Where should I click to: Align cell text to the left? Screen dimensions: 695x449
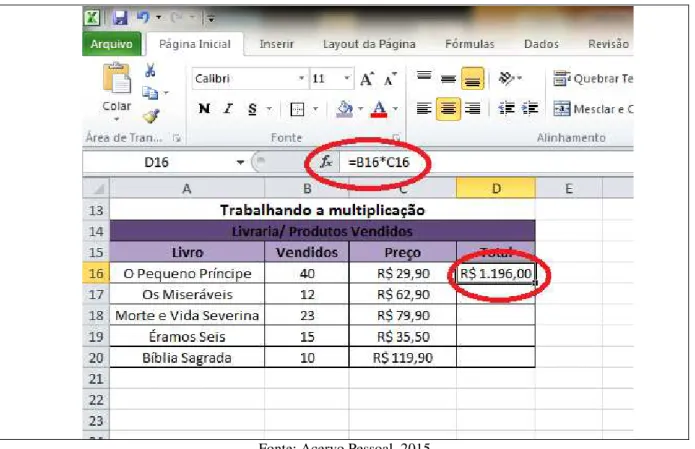424,109
